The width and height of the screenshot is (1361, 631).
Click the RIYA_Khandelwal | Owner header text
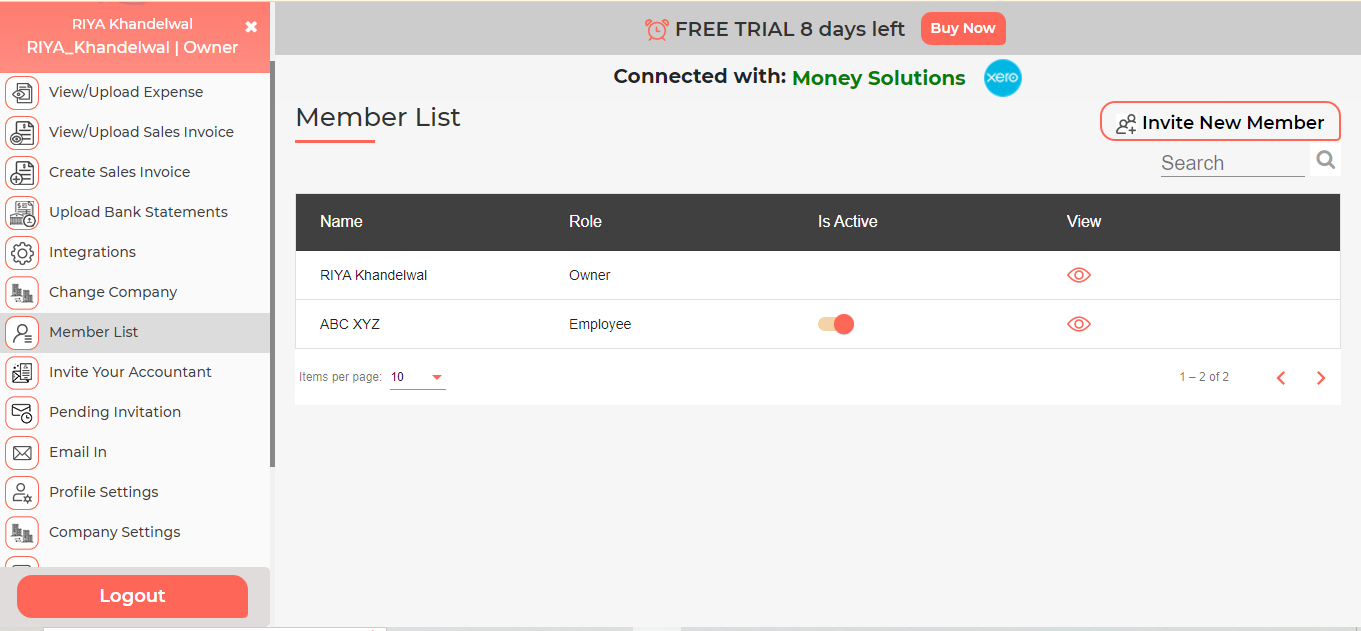click(132, 47)
